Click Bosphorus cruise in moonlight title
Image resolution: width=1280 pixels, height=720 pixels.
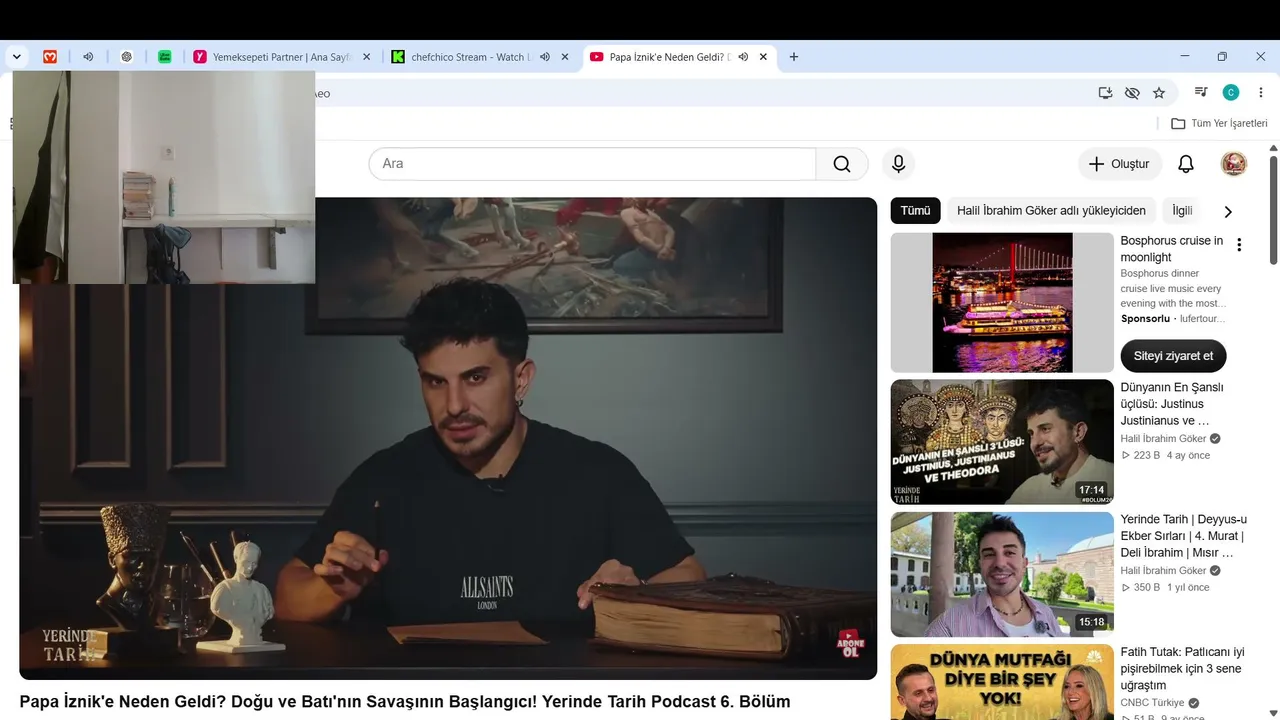(x=1172, y=249)
